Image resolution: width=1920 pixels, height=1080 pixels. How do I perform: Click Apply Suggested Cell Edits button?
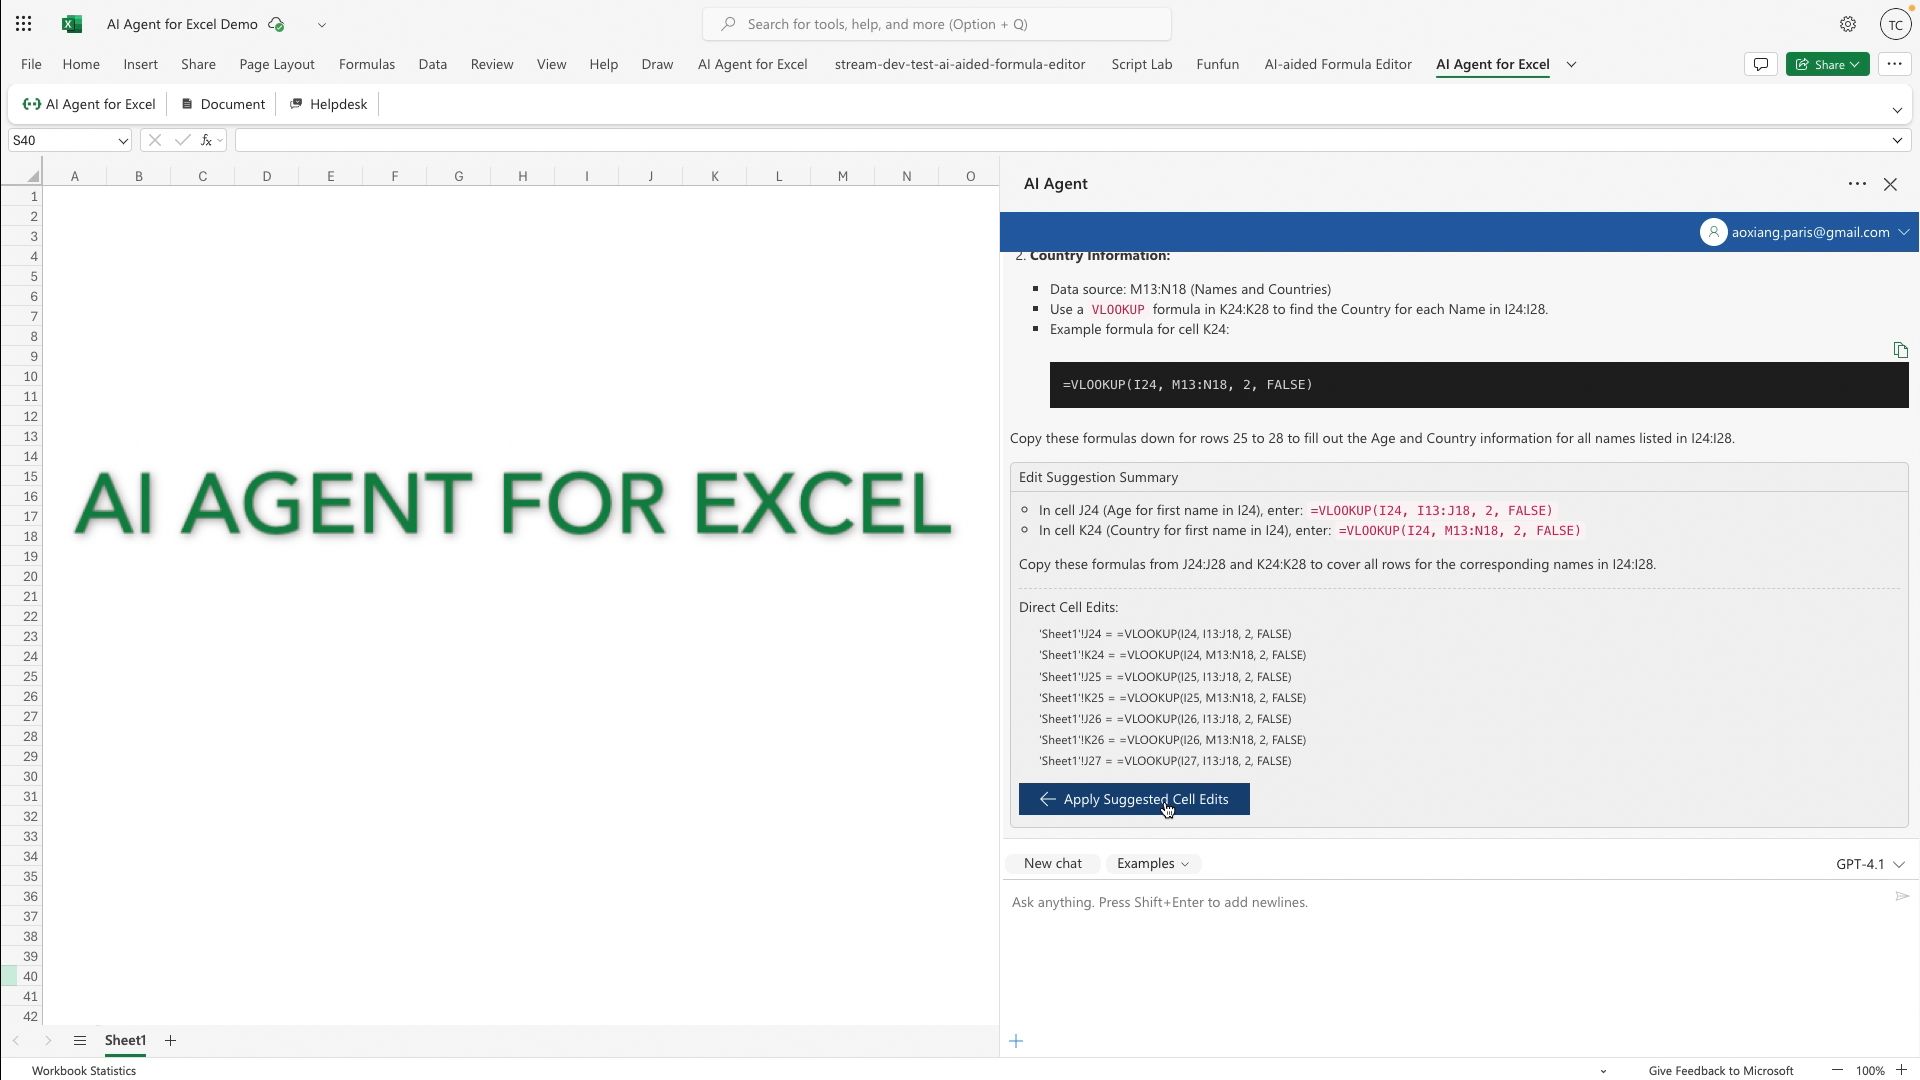(x=1134, y=799)
